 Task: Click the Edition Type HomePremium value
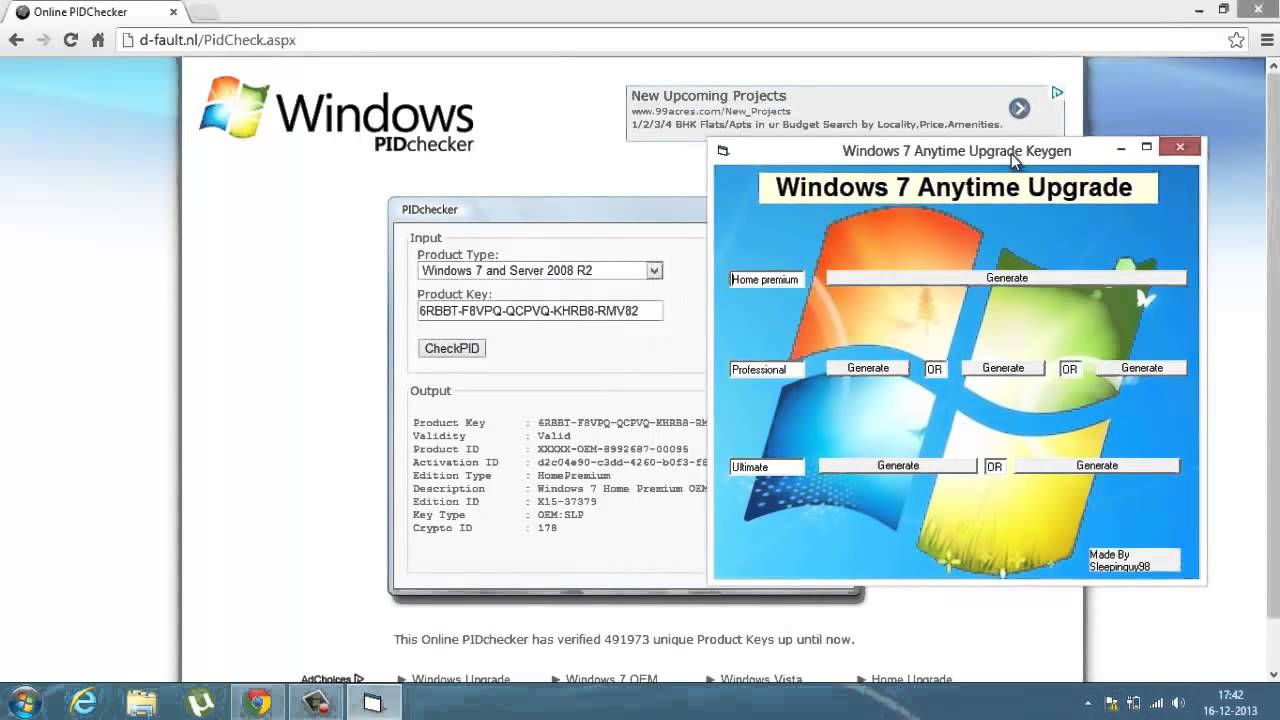(574, 476)
